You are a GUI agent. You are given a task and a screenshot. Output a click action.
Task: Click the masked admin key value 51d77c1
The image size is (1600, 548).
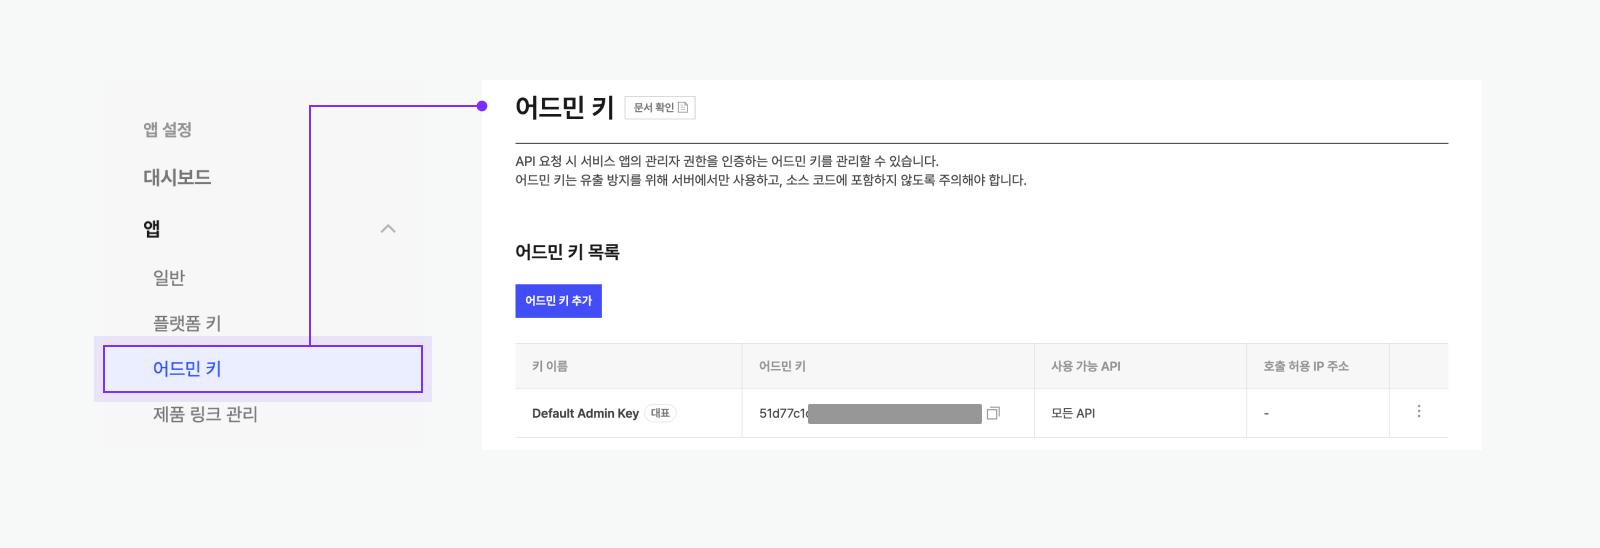(870, 413)
